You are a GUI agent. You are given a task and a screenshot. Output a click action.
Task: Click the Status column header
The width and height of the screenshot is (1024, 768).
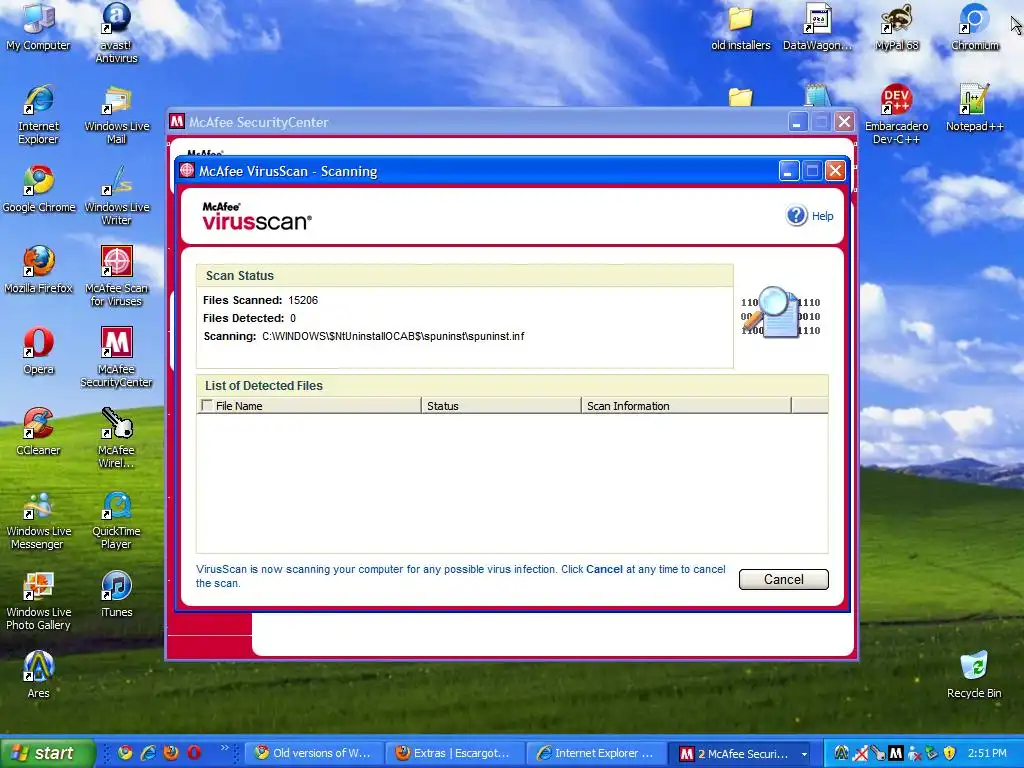(501, 406)
